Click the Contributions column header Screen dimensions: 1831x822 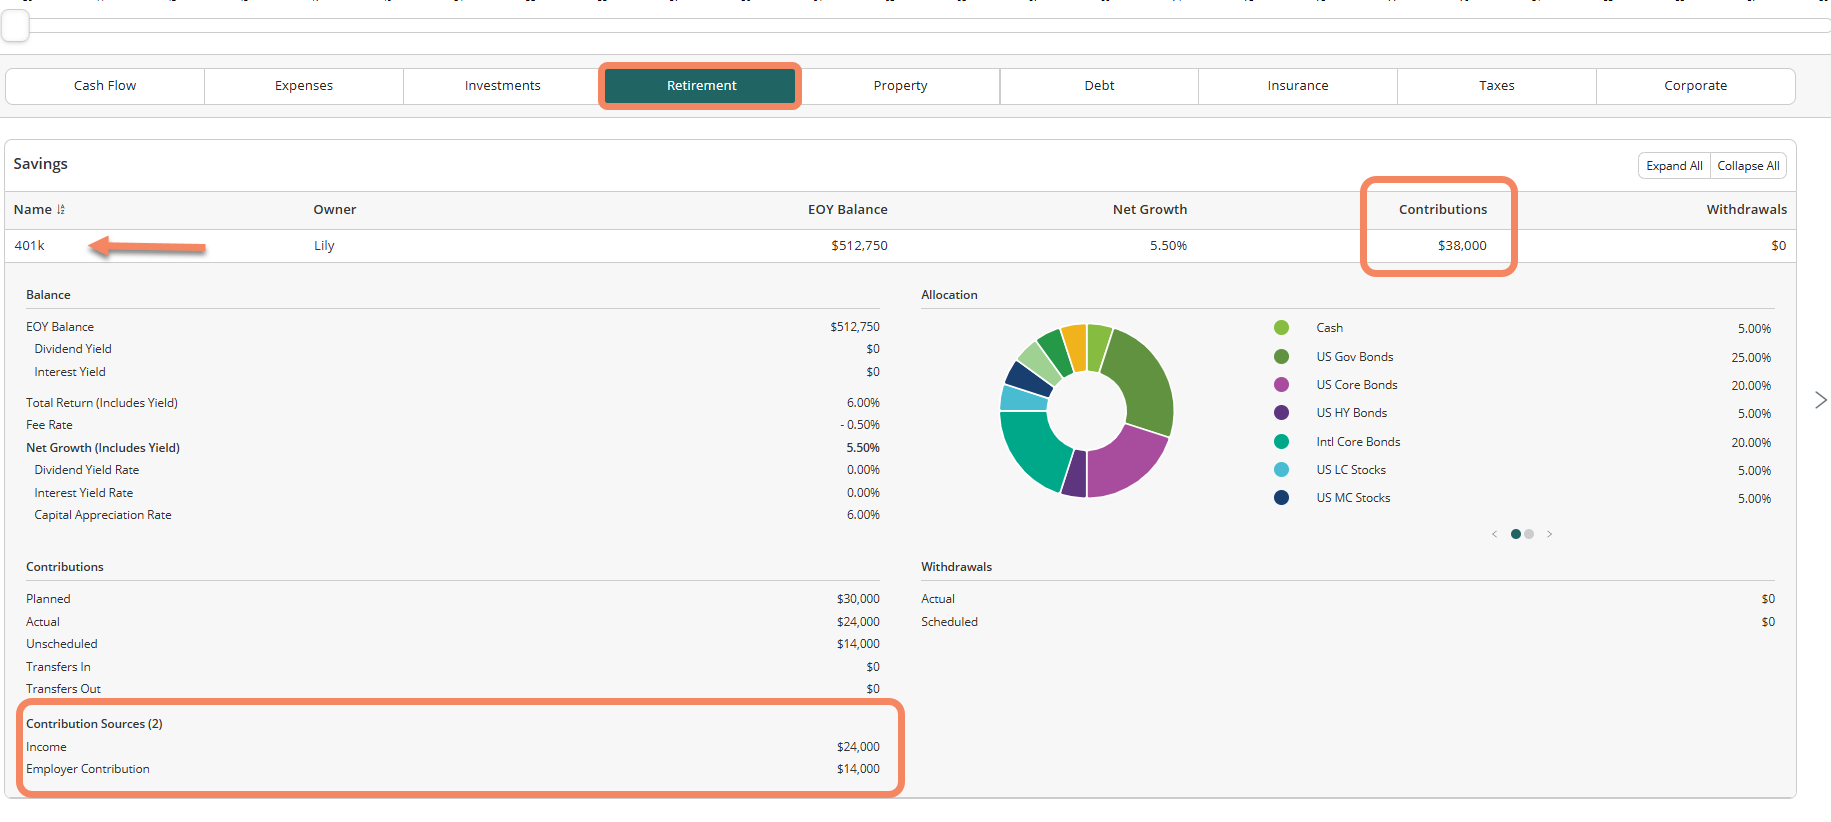[x=1442, y=210]
